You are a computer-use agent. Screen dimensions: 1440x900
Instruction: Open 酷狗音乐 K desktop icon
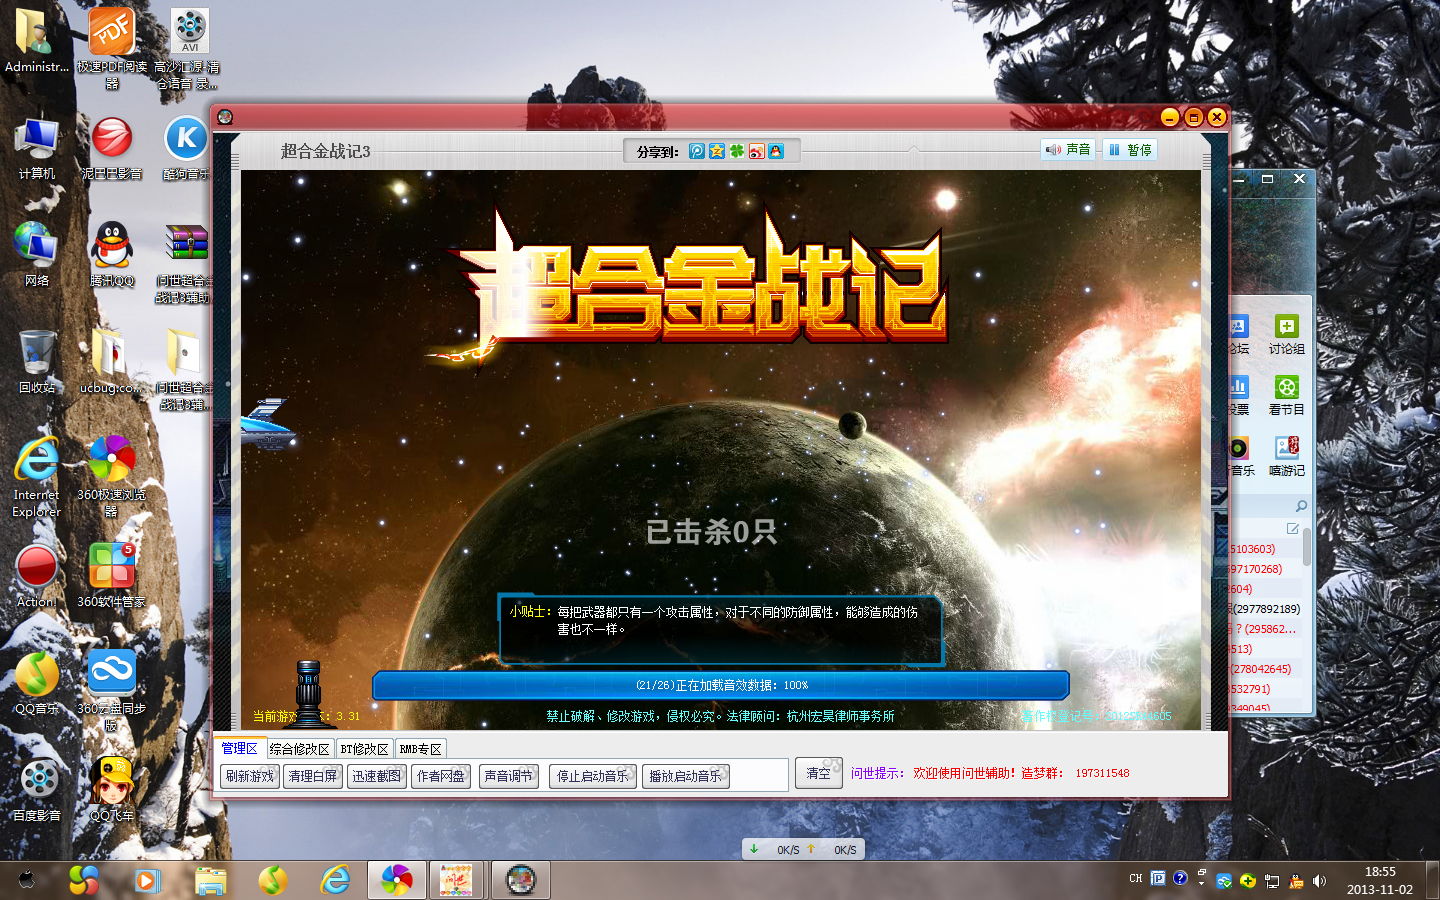click(186, 149)
